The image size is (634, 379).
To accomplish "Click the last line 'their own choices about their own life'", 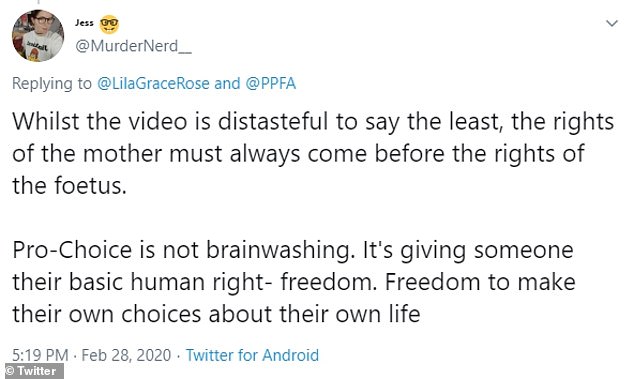I will [216, 314].
